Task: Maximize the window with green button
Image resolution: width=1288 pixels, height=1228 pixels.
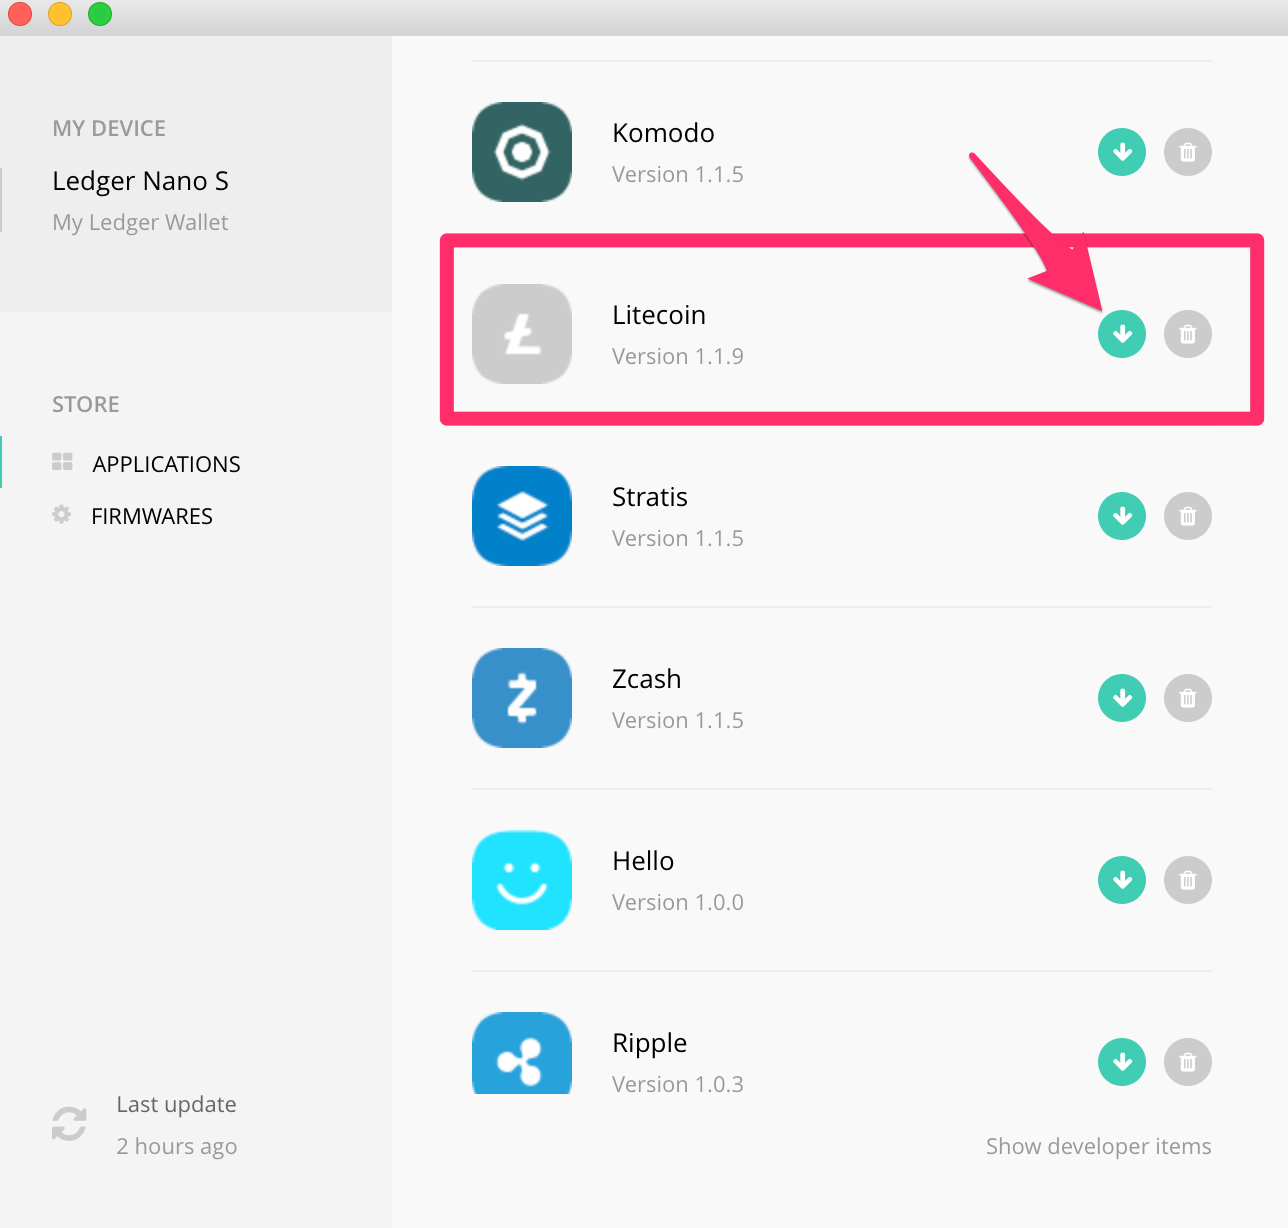Action: click(100, 14)
